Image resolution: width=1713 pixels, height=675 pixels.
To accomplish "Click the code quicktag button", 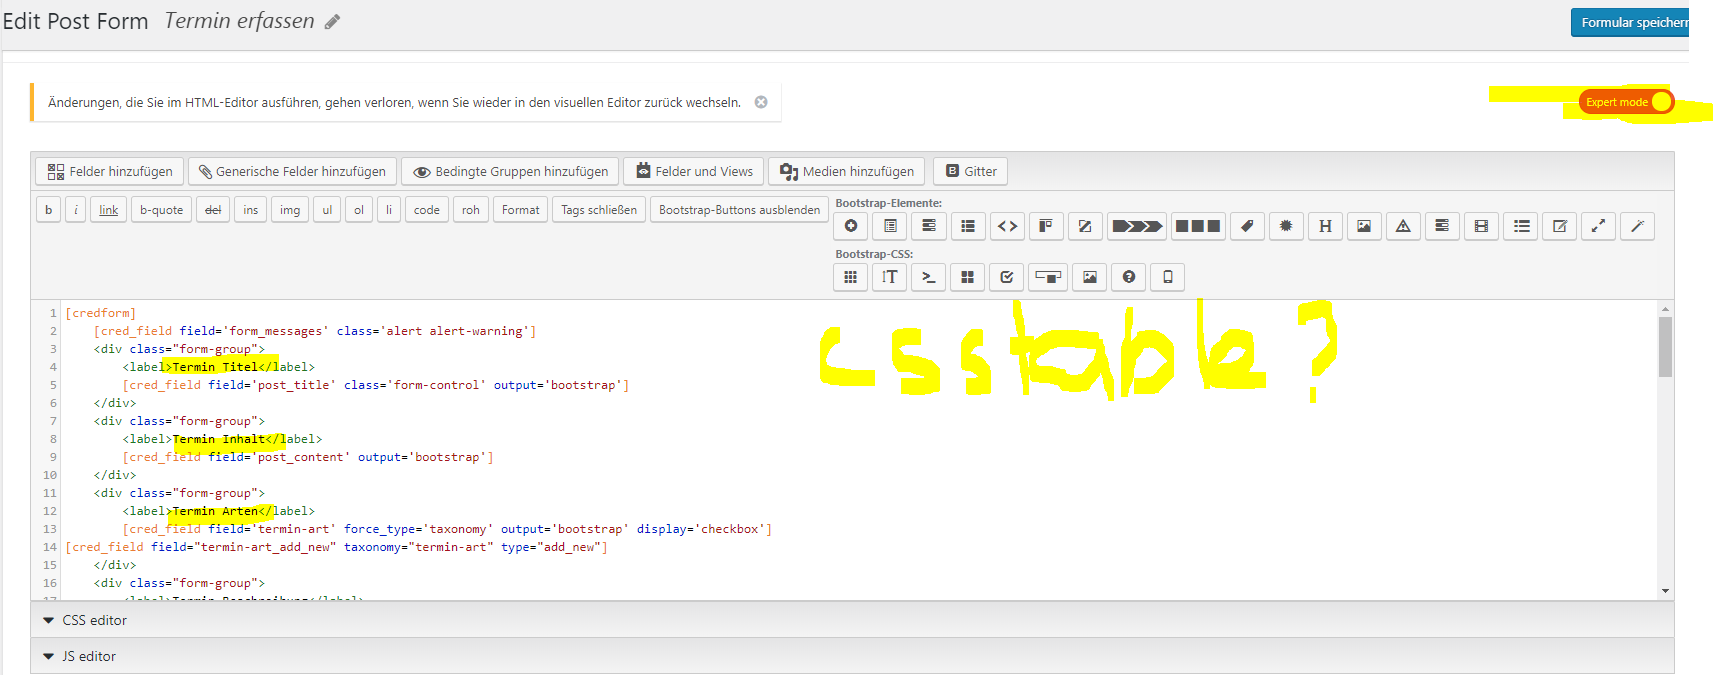I will (x=427, y=210).
